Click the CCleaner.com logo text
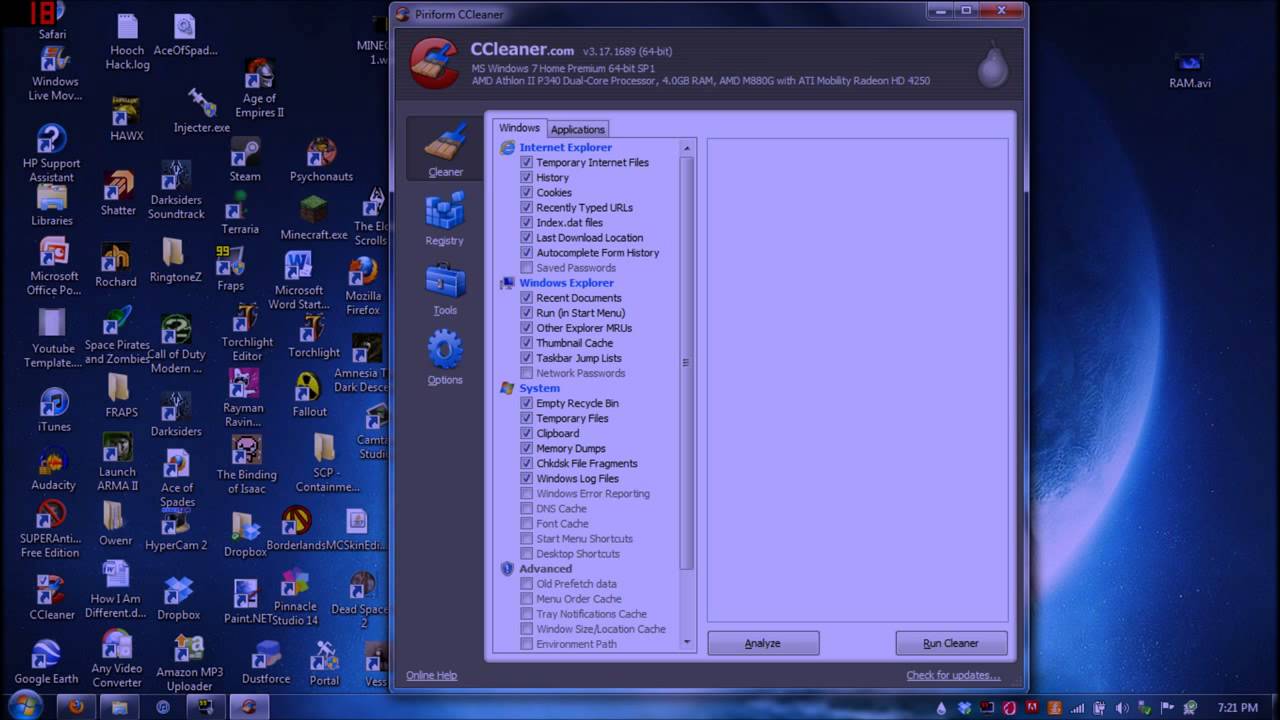Screen dimensions: 1280x720 click(x=522, y=49)
